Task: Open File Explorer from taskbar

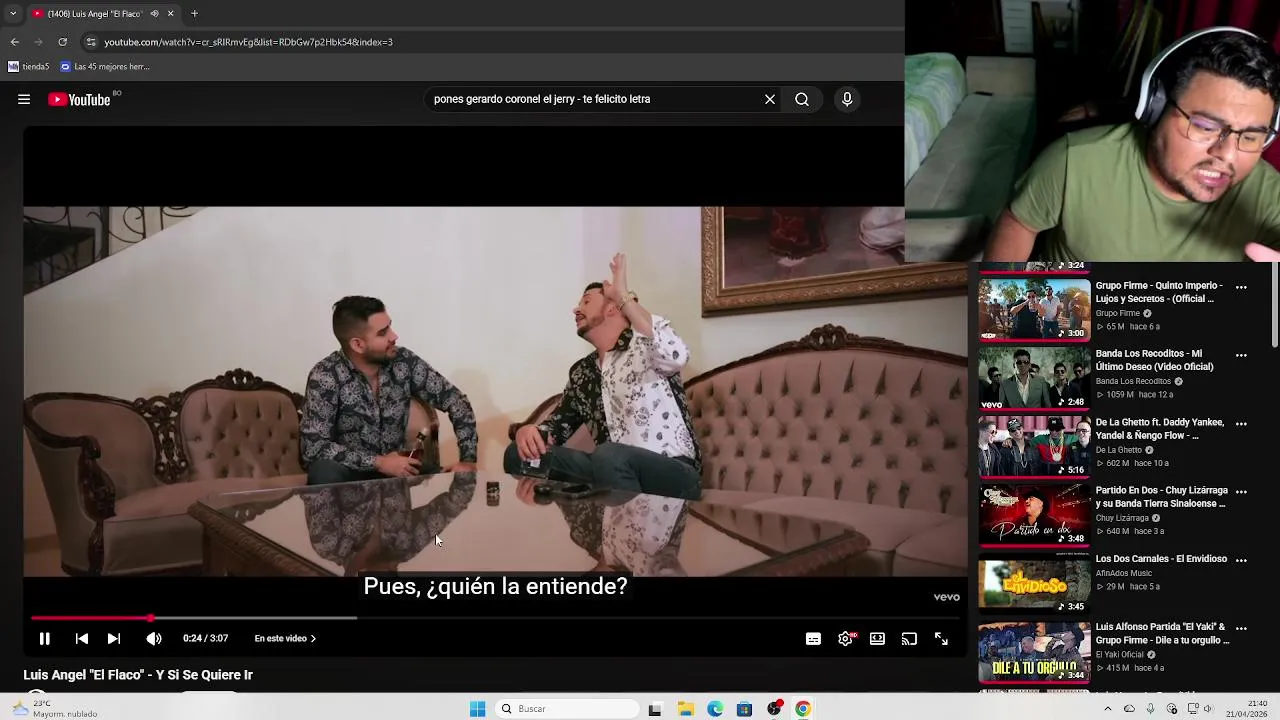Action: (x=685, y=709)
